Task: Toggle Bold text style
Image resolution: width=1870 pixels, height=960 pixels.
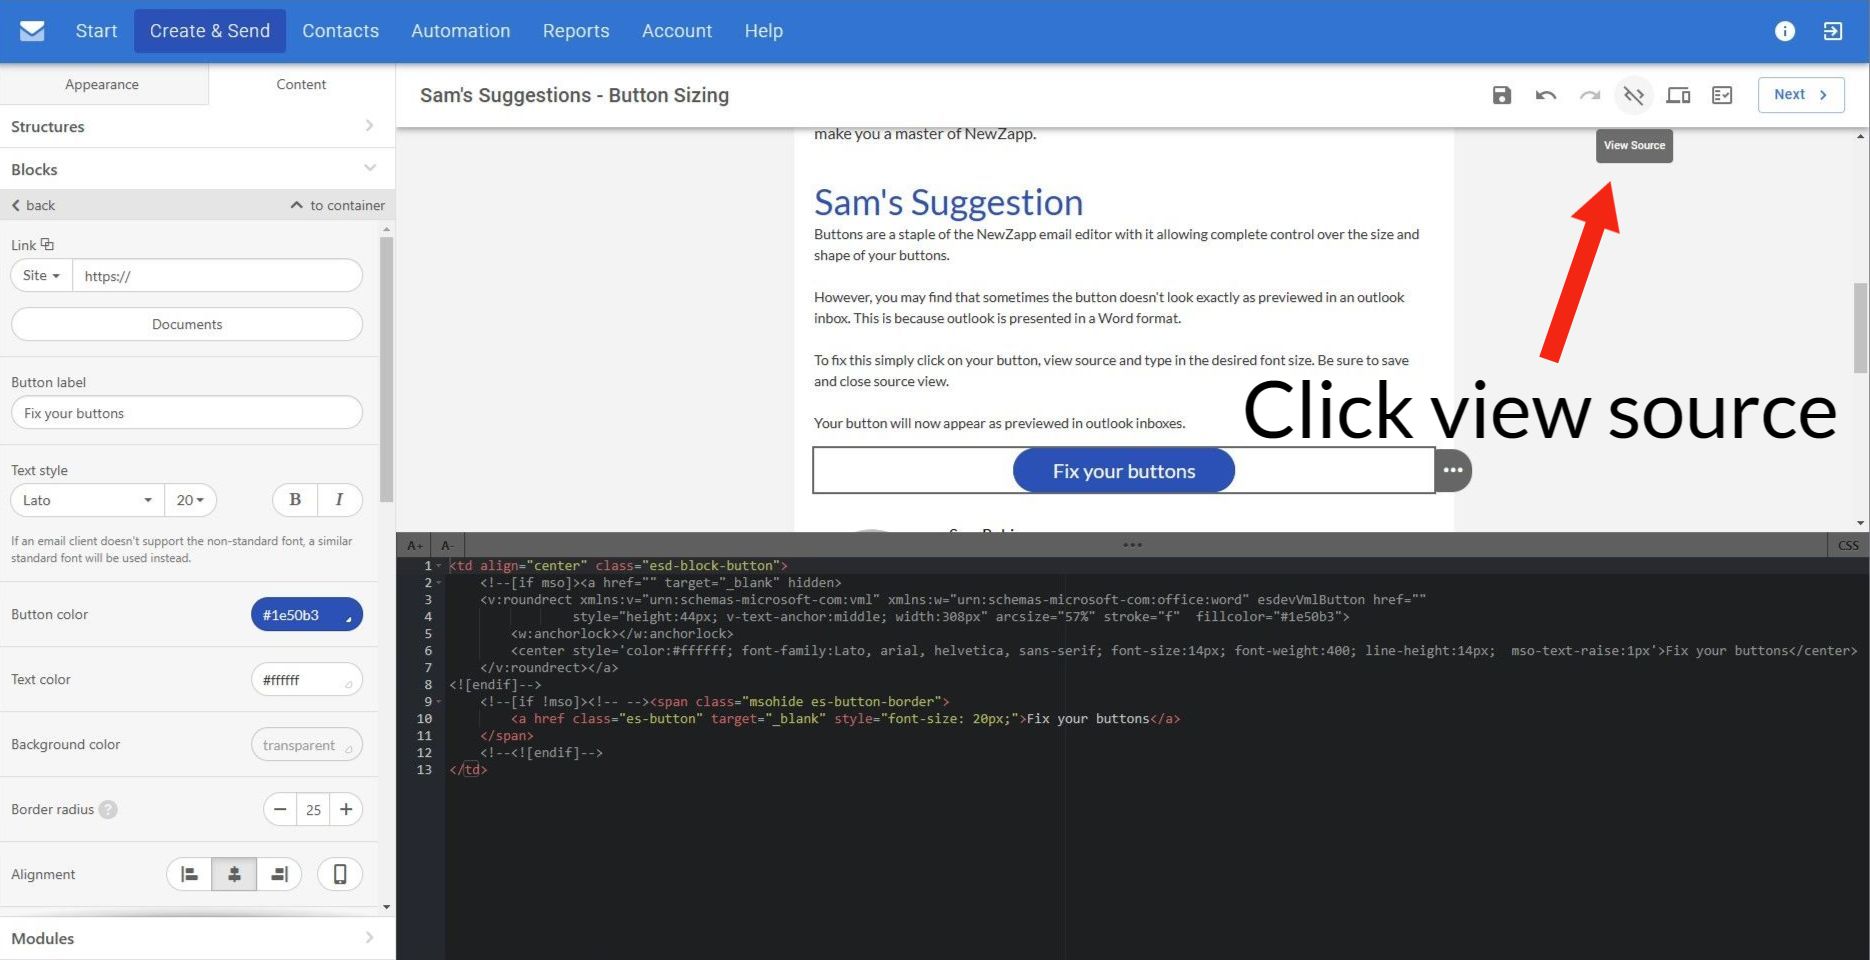Action: (x=295, y=500)
